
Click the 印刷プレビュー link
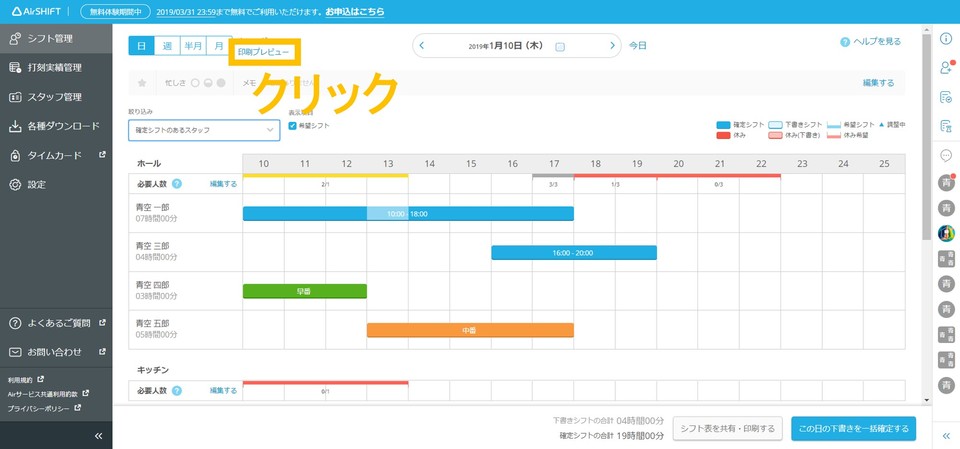263,53
